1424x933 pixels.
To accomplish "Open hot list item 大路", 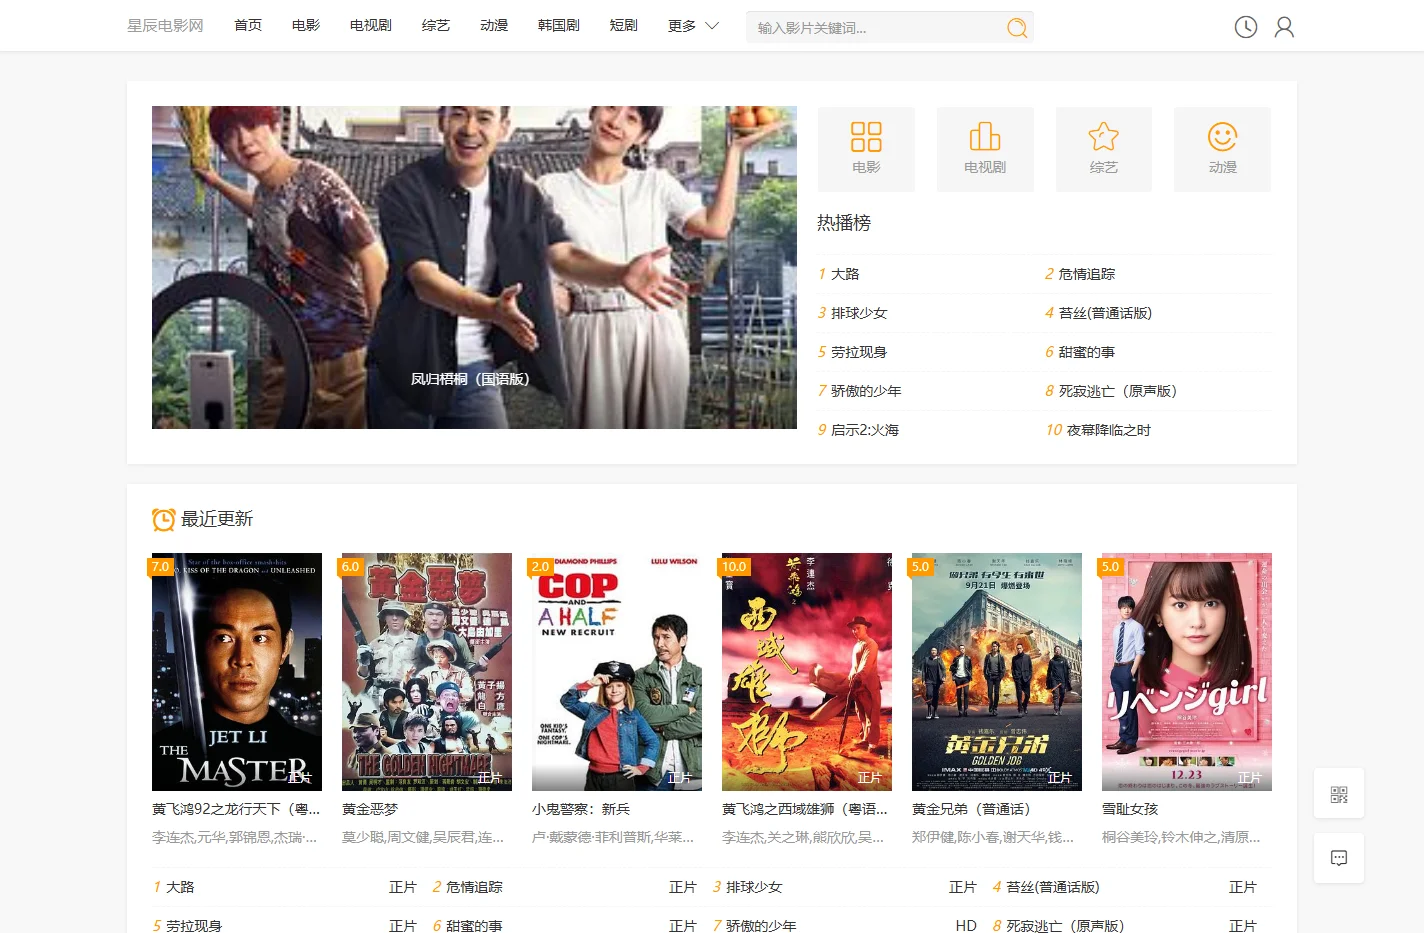I will tap(845, 274).
